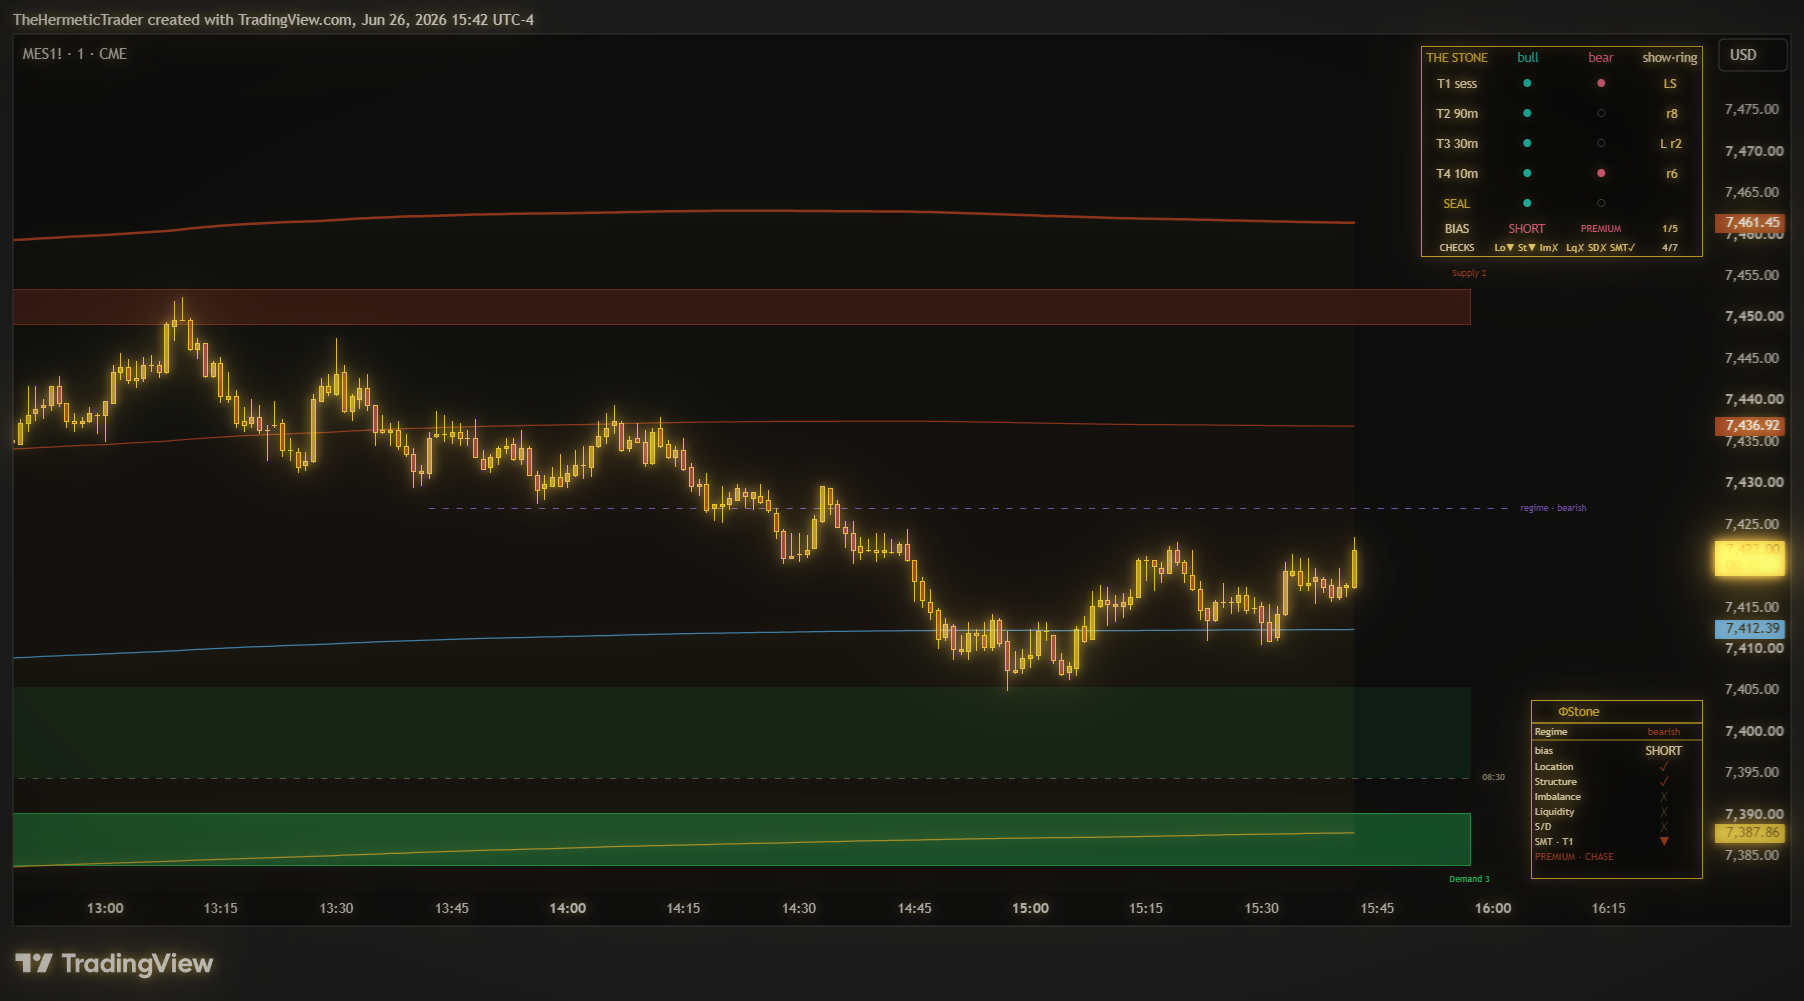Click the bull dot in the SEAL row

1527,203
